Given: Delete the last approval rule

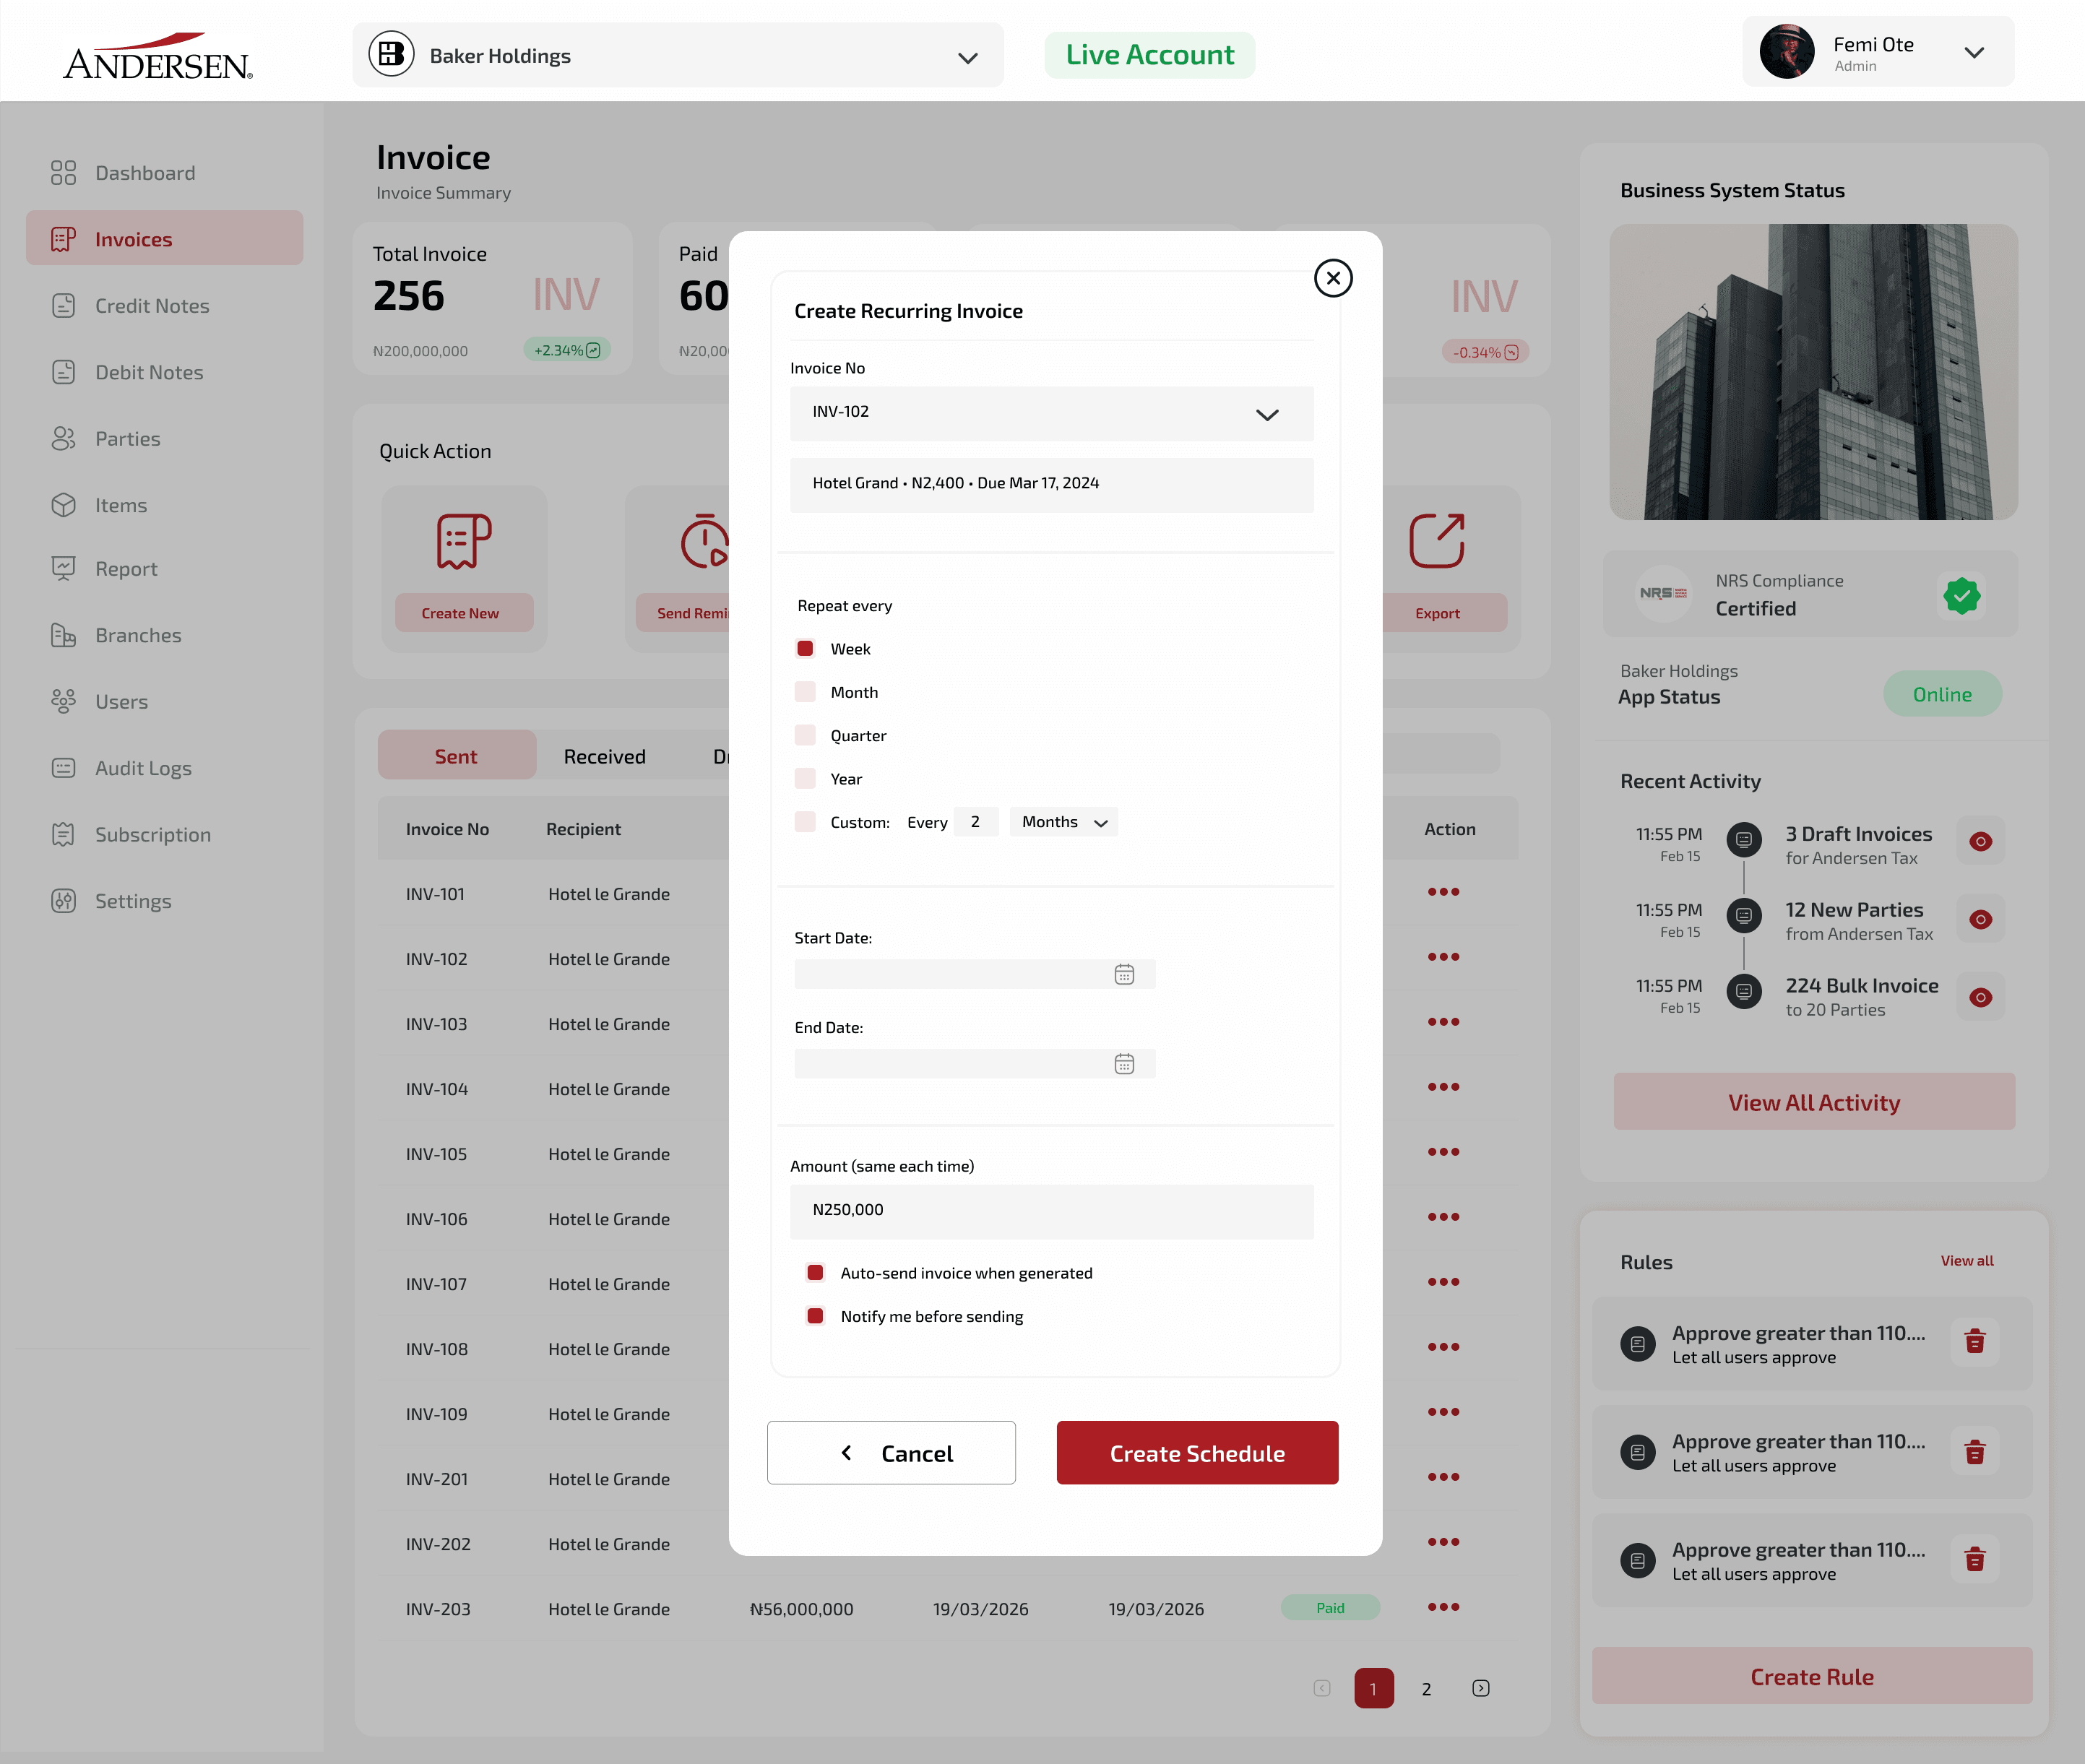Looking at the screenshot, I should click(x=1974, y=1559).
